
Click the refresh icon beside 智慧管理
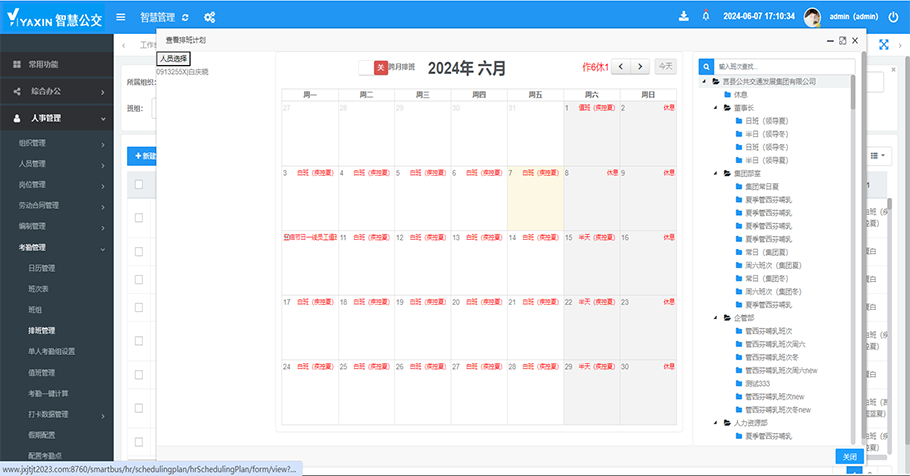point(185,17)
